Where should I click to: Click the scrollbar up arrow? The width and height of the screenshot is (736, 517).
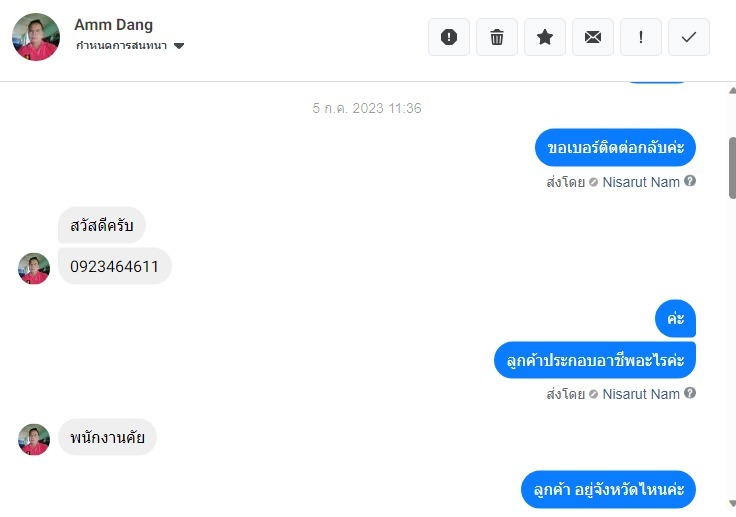[x=732, y=91]
